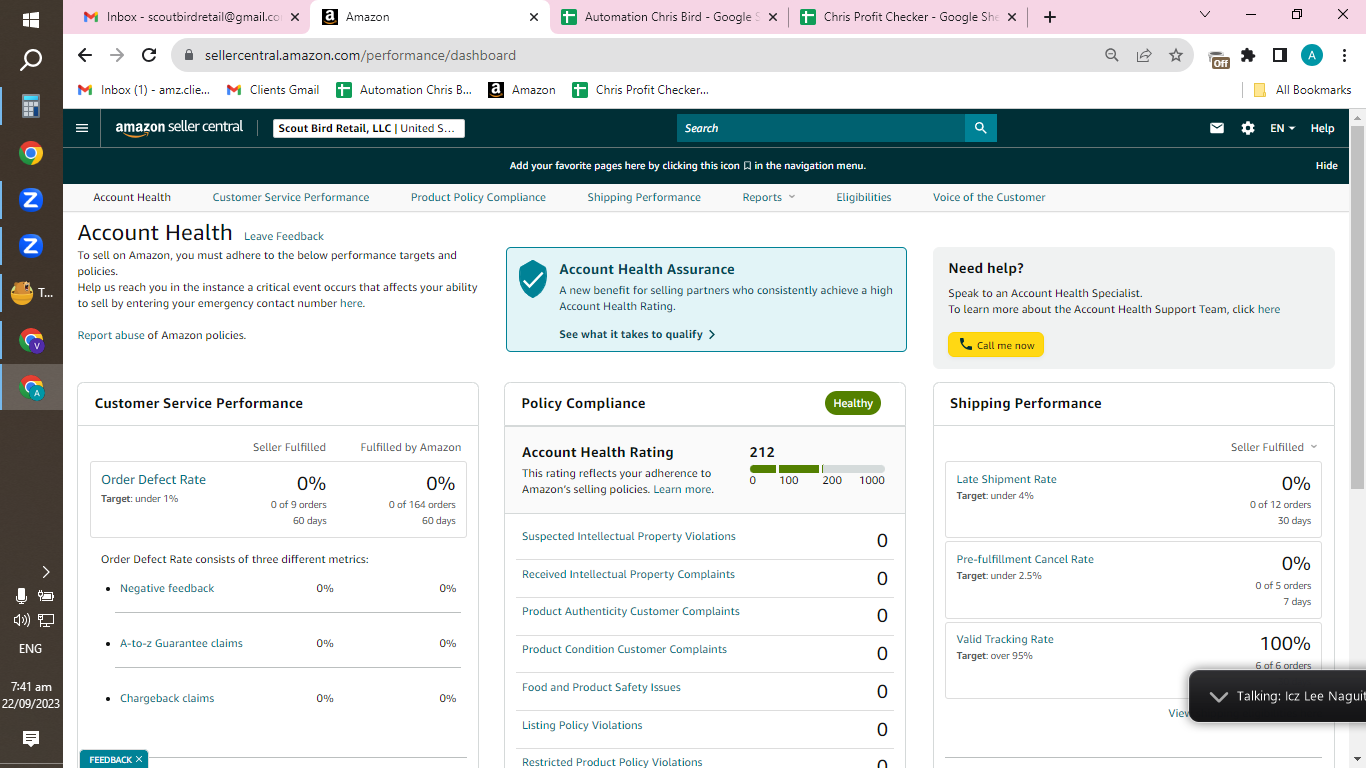This screenshot has width=1366, height=768.
Task: Open the Order Defect Rate link
Action: [x=153, y=480]
